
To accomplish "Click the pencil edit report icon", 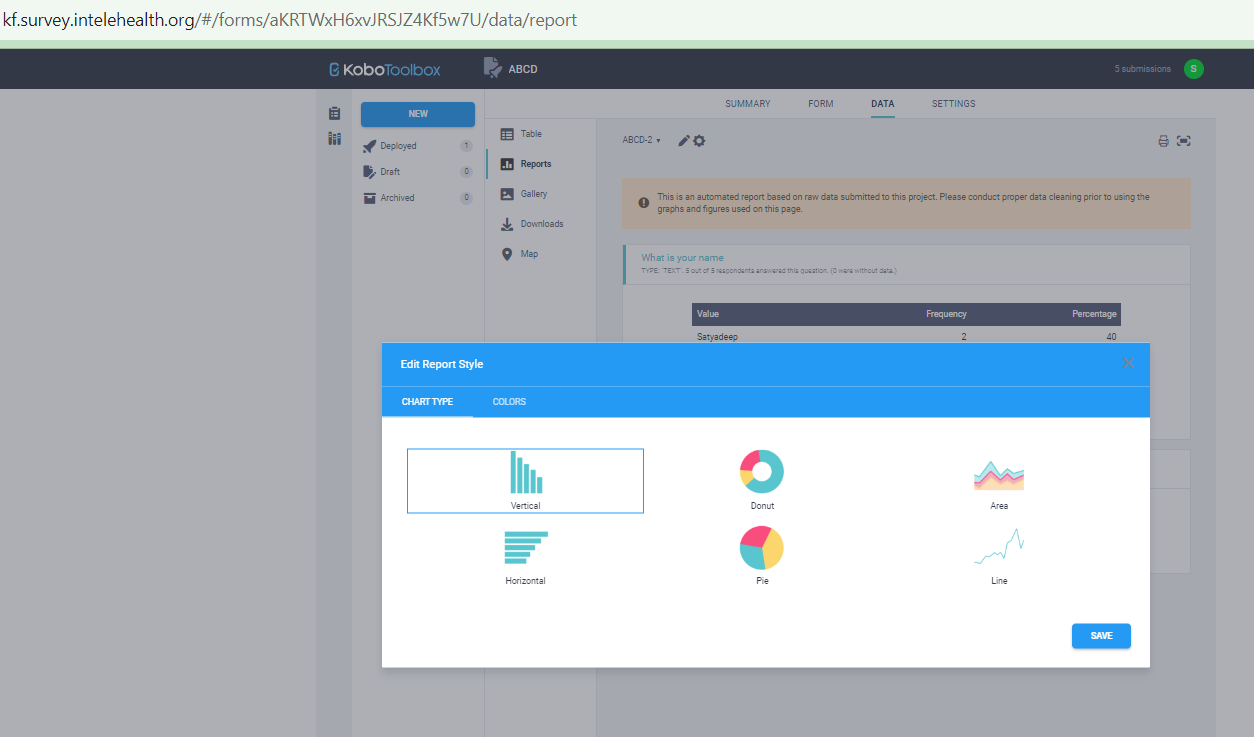I will (684, 141).
